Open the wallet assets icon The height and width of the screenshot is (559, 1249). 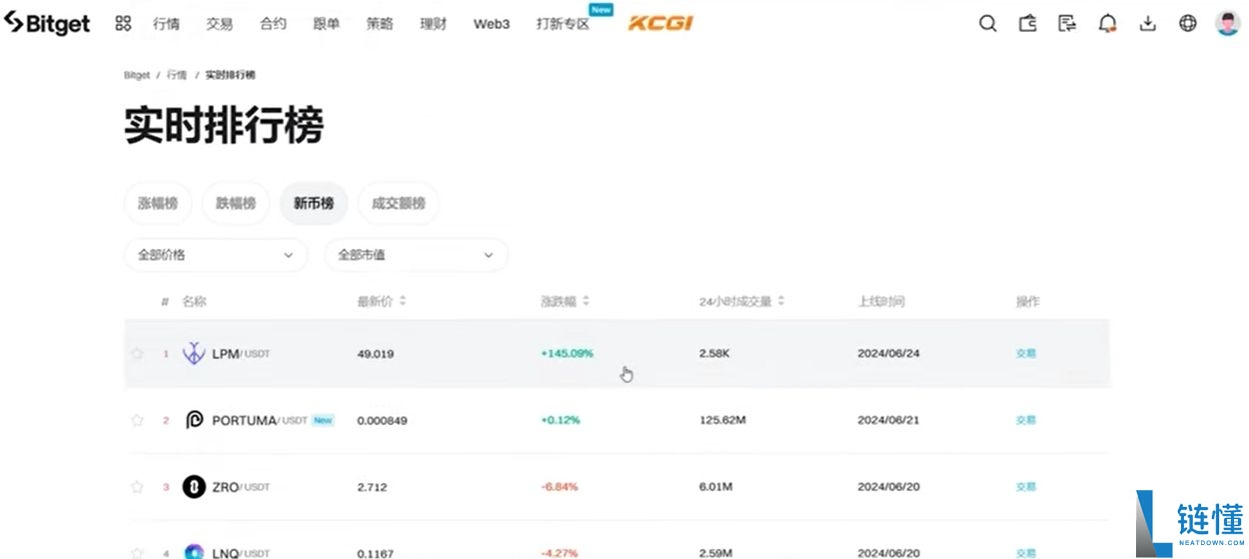1027,24
